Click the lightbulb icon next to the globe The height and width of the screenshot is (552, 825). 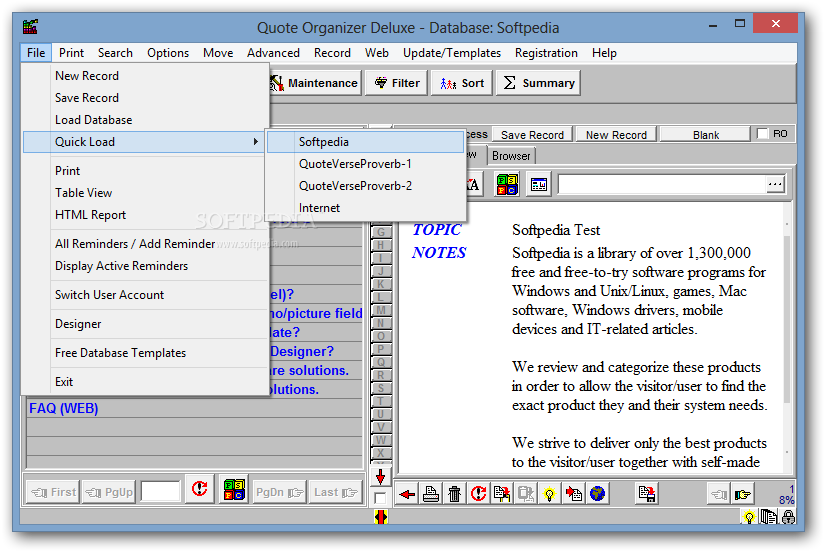[549, 494]
